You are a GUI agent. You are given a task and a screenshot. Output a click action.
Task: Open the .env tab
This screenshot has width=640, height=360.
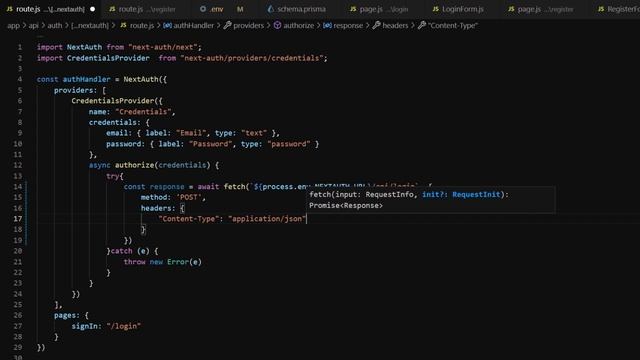tap(216, 9)
